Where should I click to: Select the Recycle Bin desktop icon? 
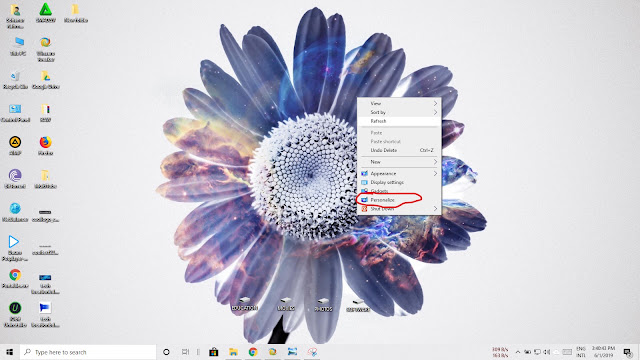point(15,80)
